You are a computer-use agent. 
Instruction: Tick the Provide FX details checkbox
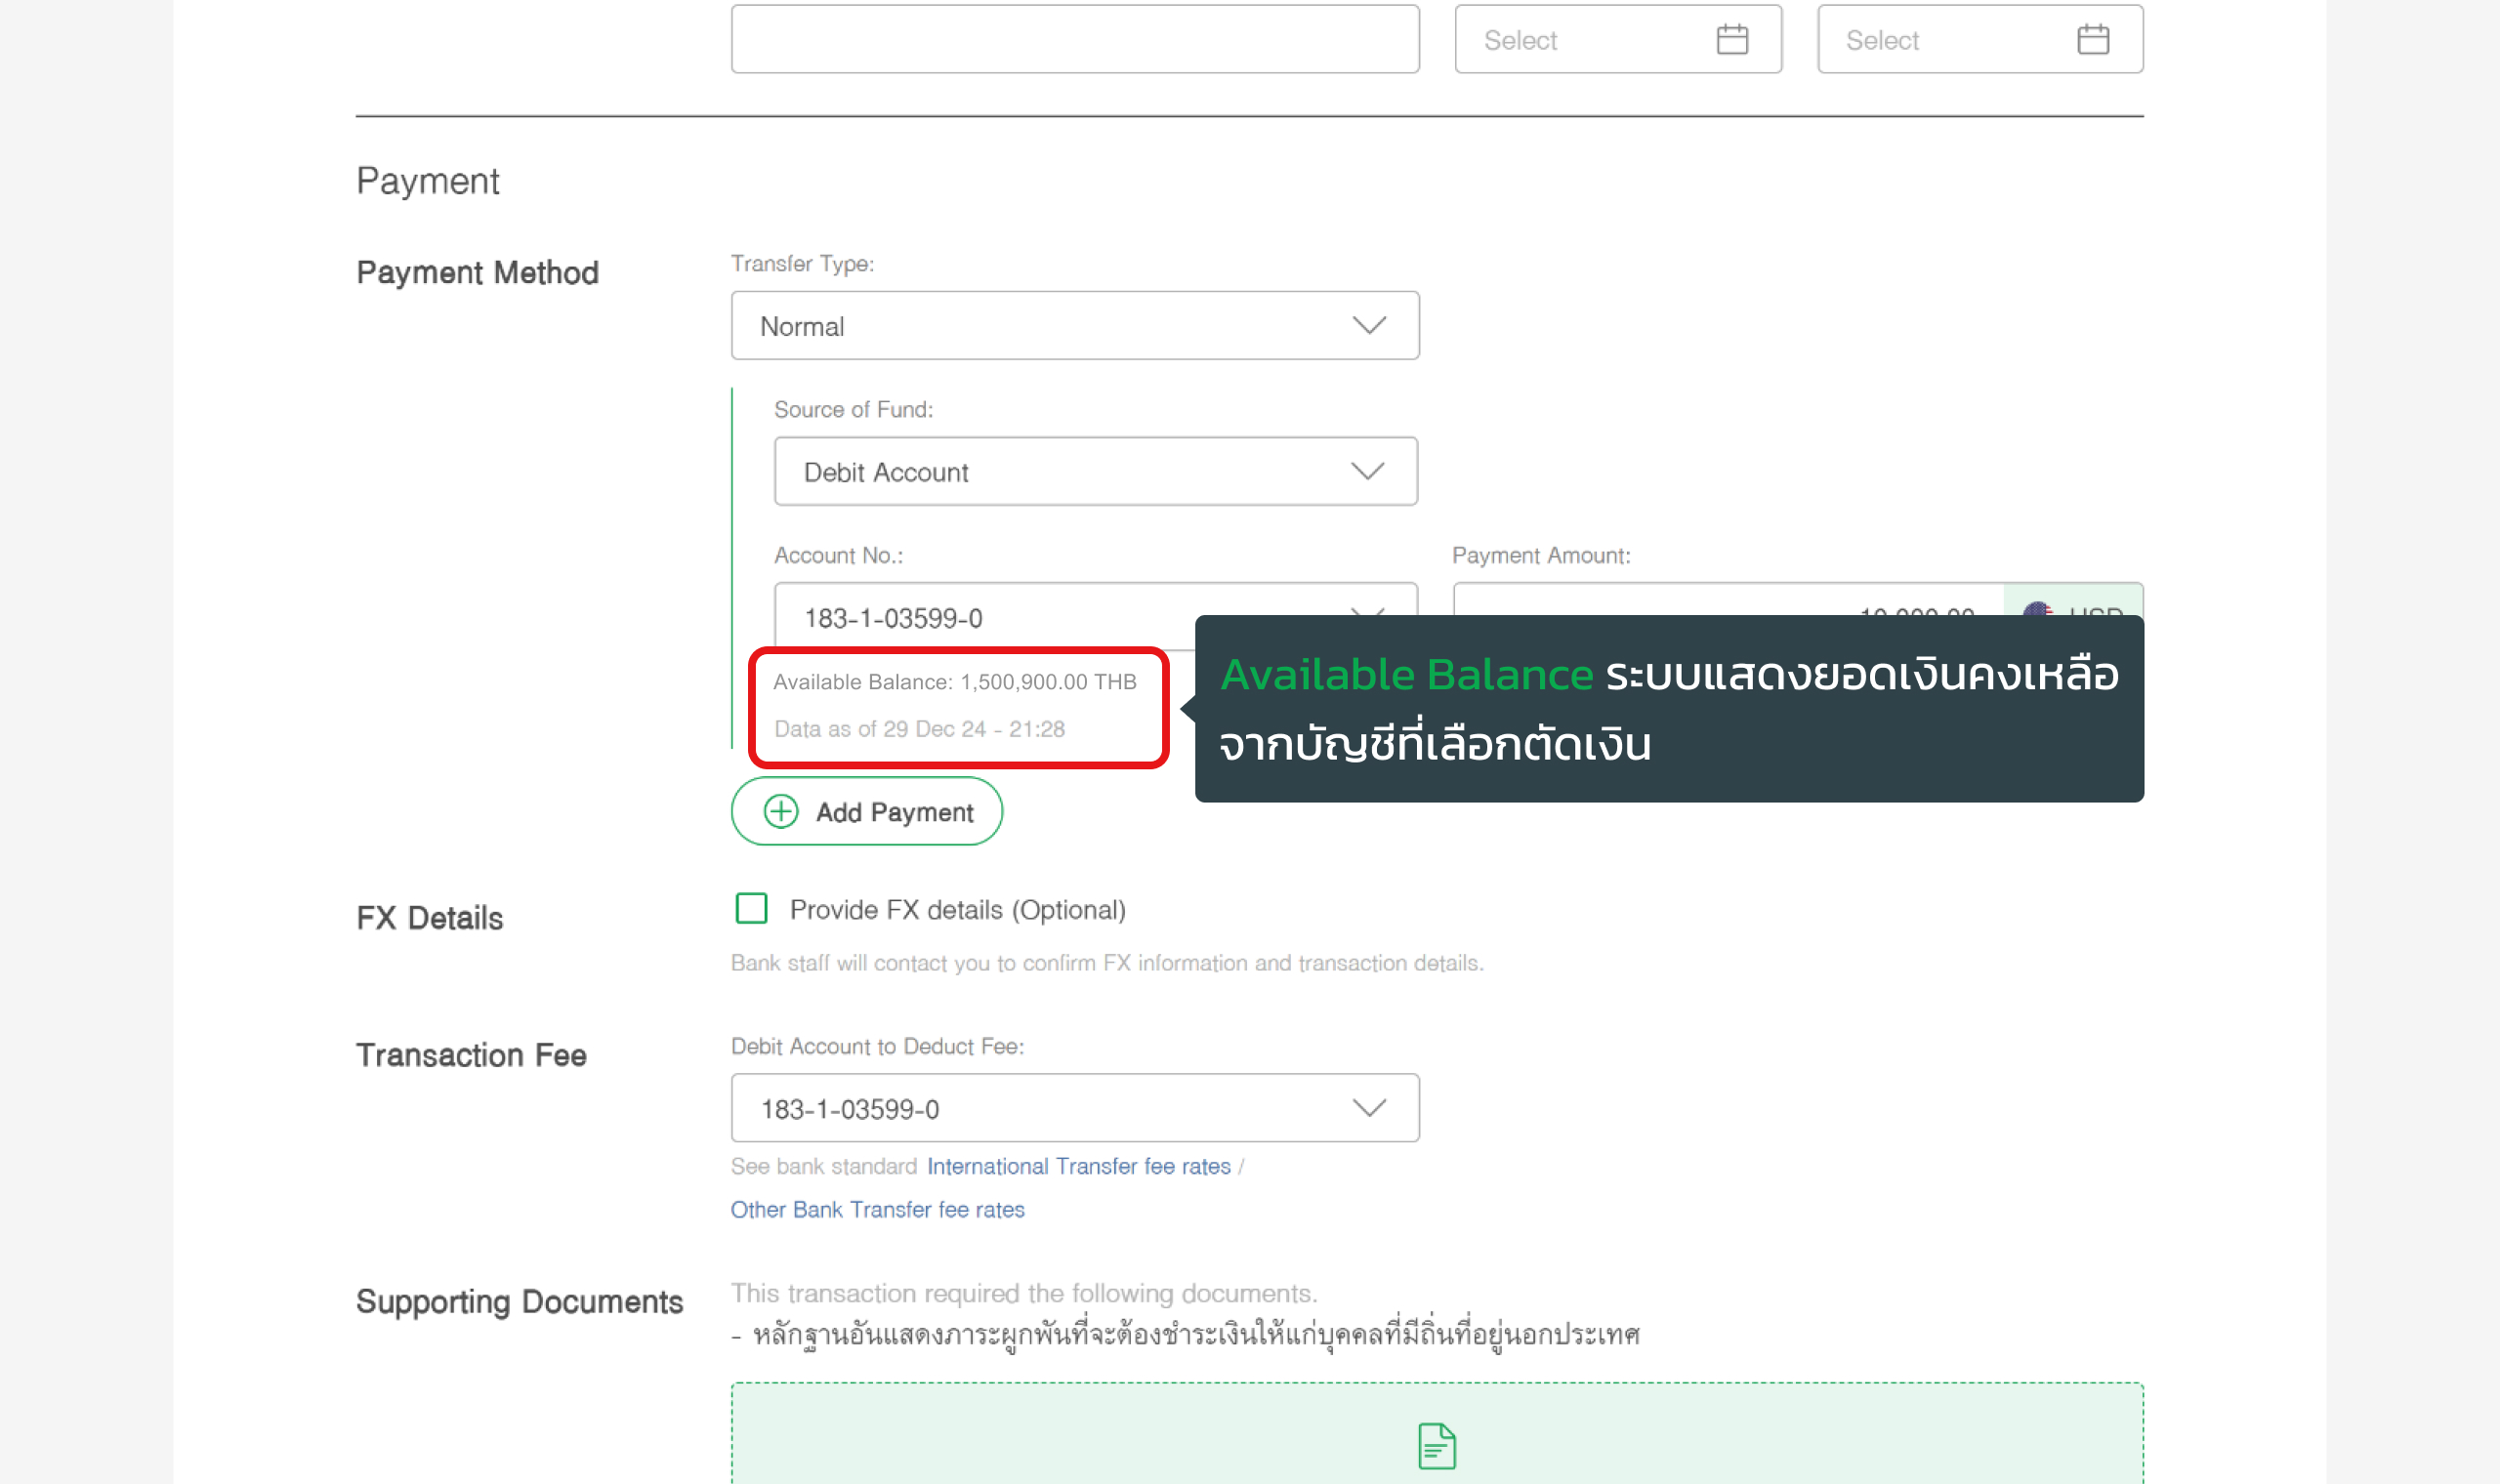(751, 909)
